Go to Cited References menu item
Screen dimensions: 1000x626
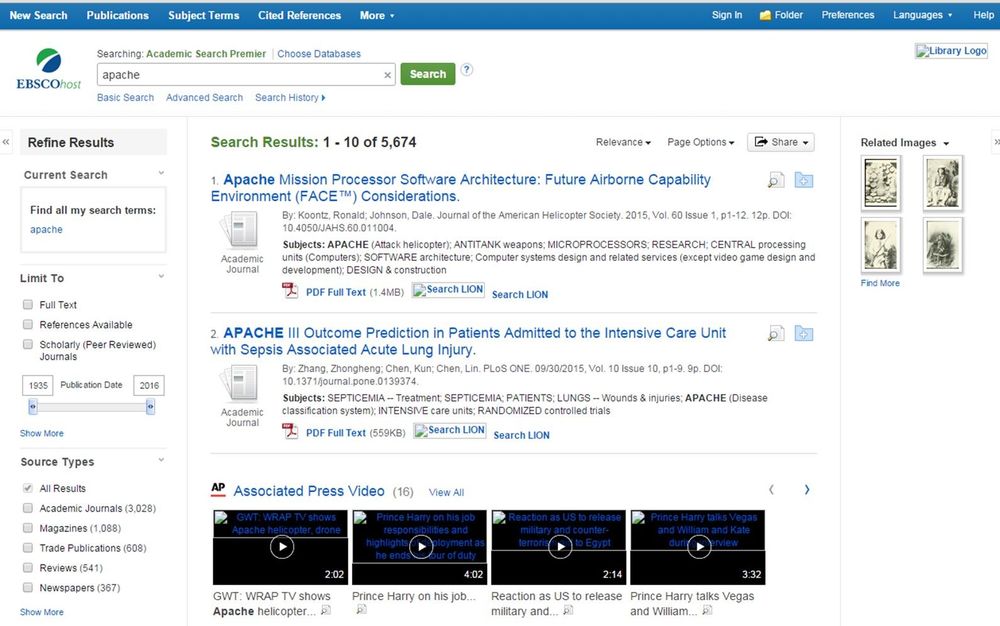click(x=299, y=15)
